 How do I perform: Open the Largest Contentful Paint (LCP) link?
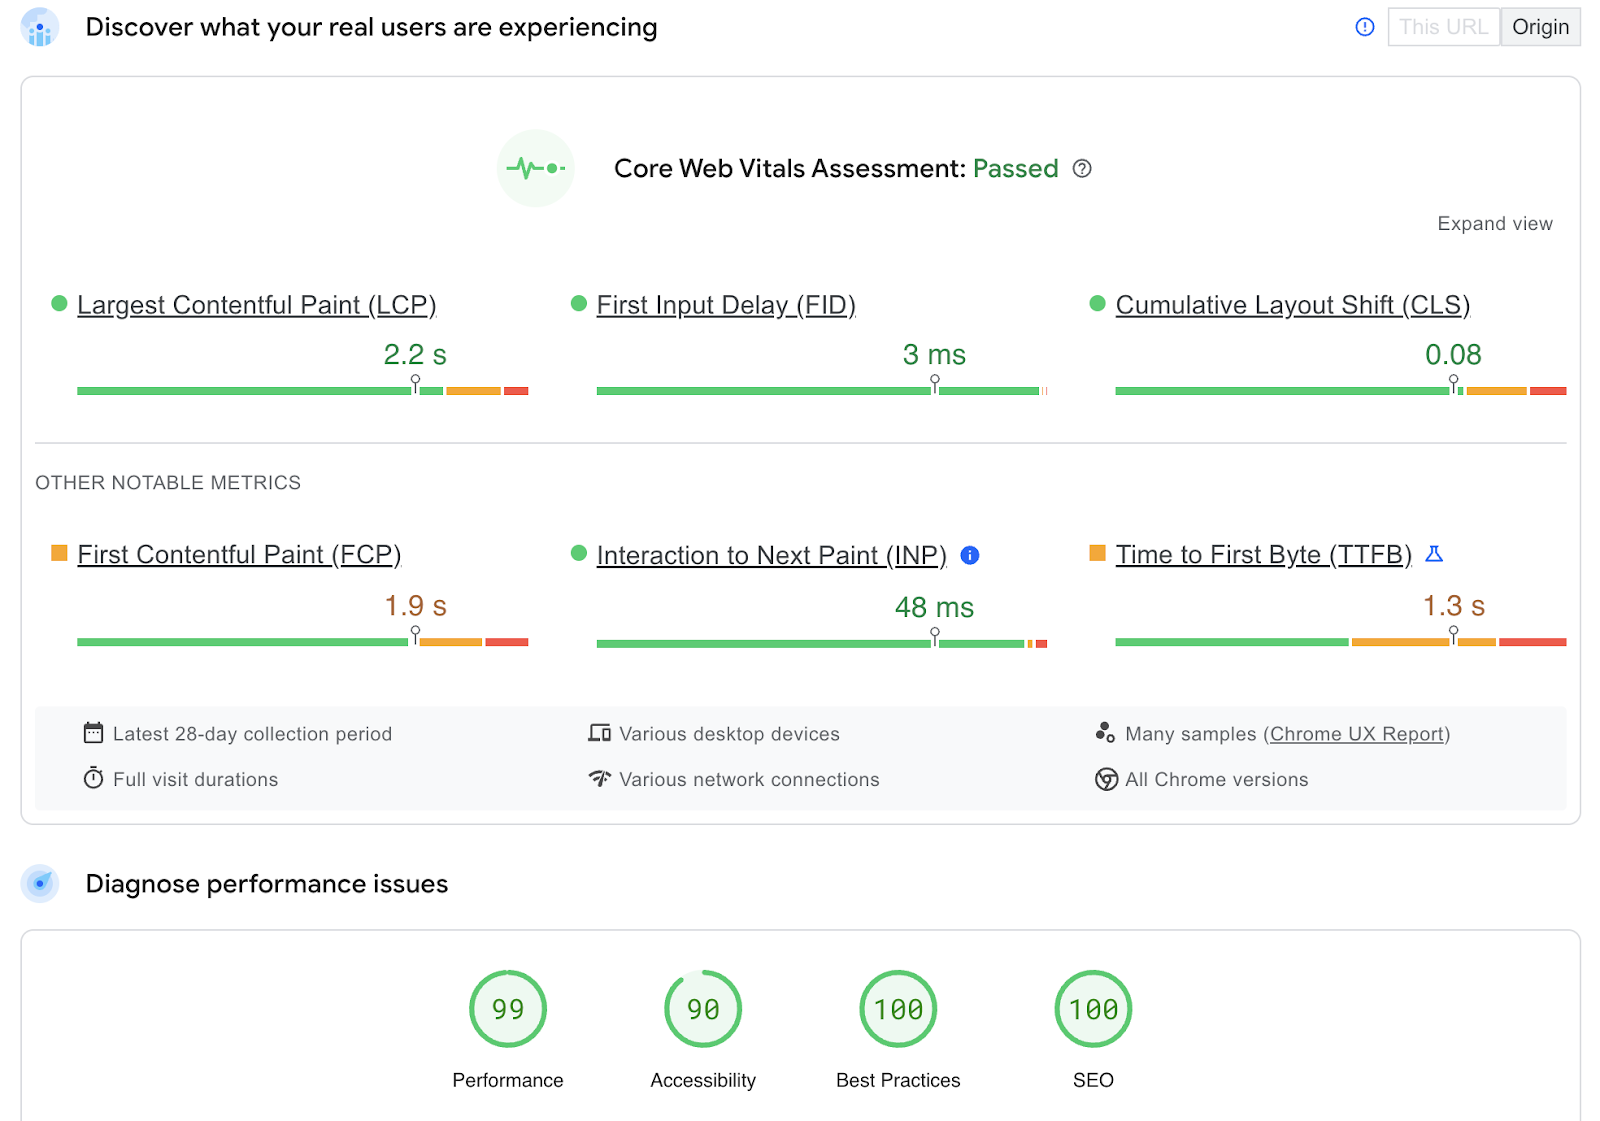256,305
